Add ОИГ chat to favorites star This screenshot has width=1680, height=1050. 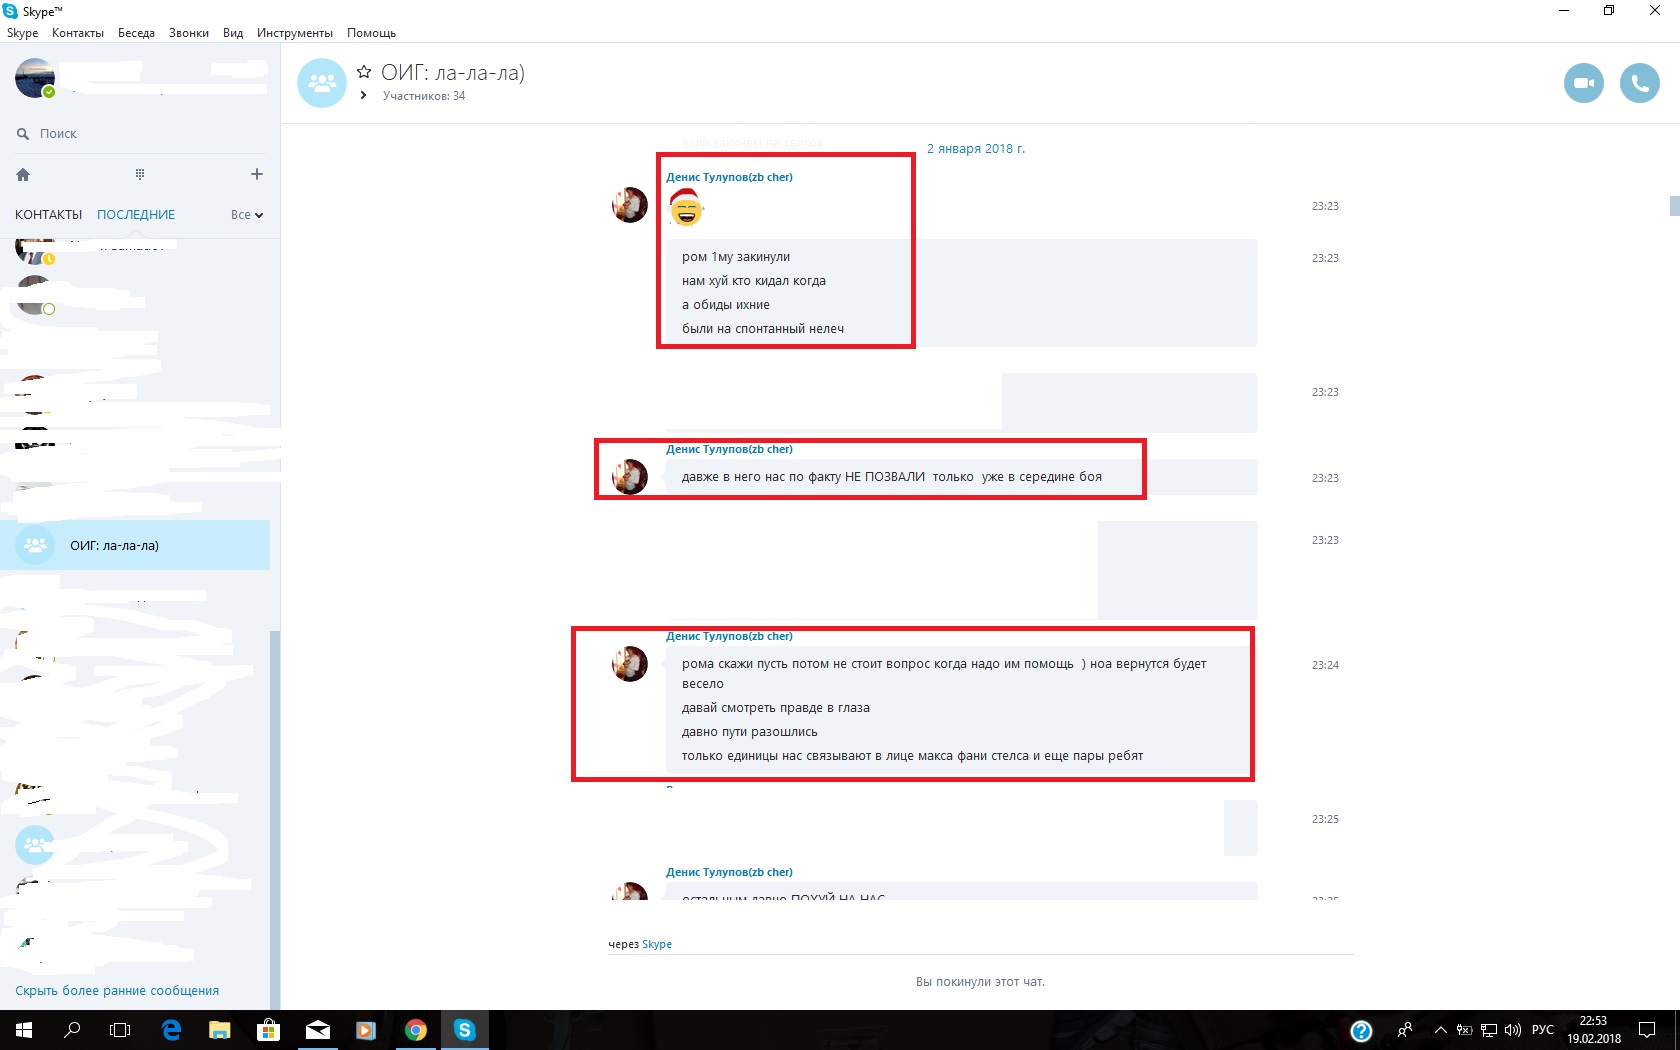tap(364, 72)
